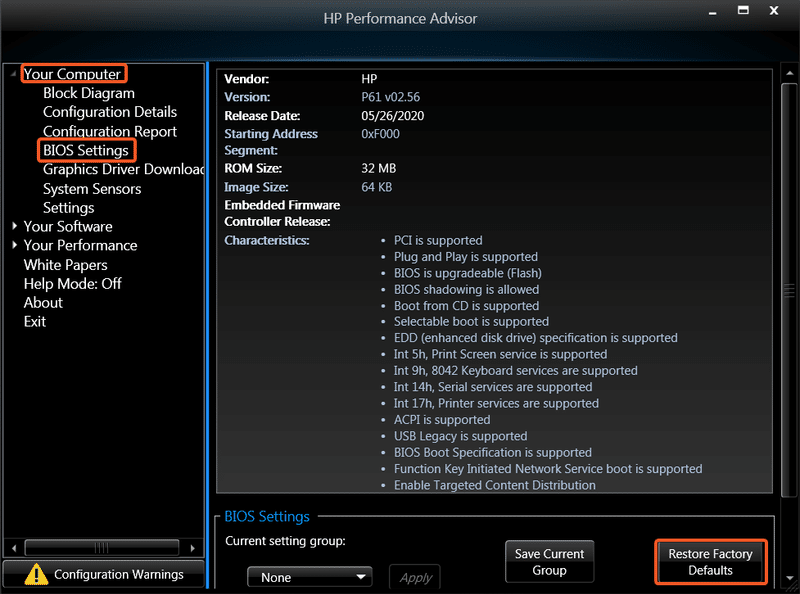800x594 pixels.
Task: Click 'Int 9h, 8042 Keyboard services' line
Action: point(515,370)
